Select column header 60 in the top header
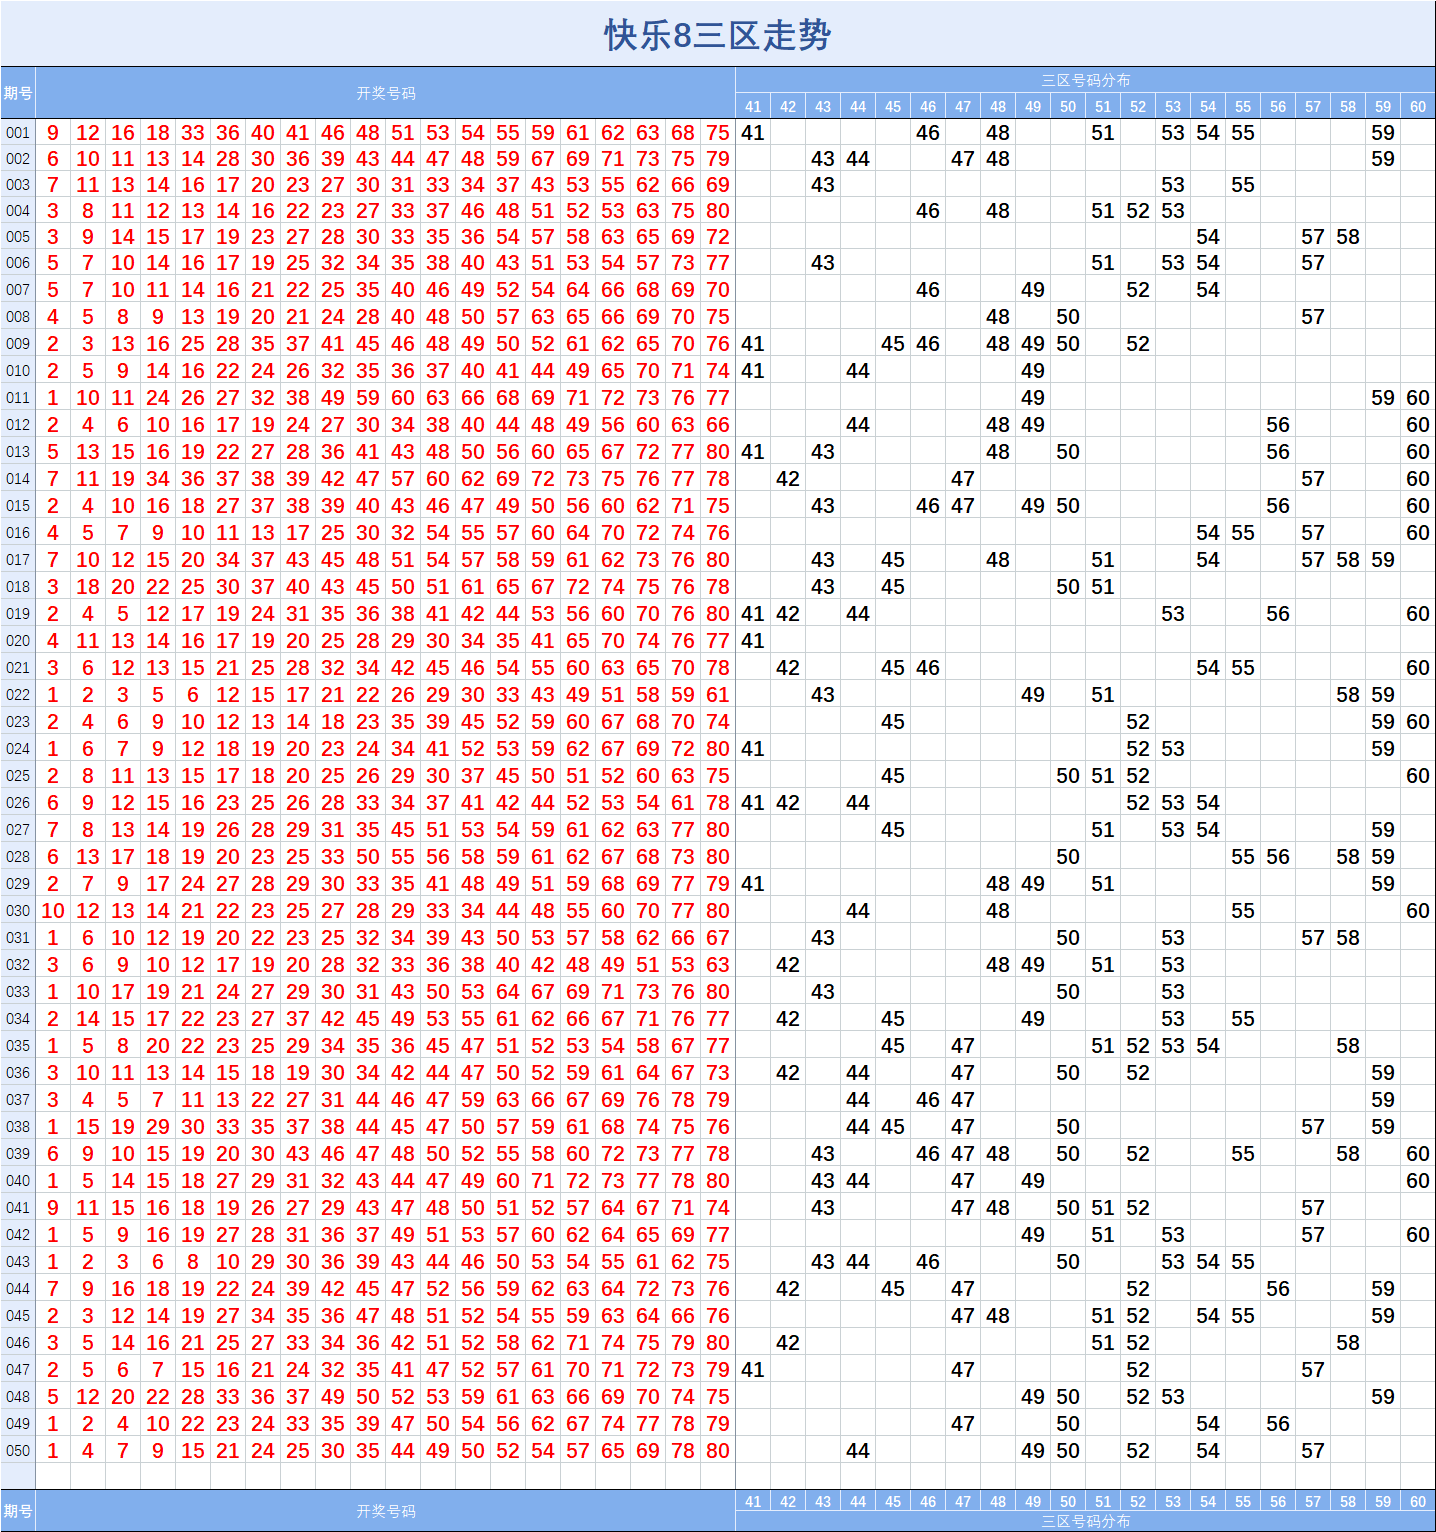 click(x=1418, y=106)
